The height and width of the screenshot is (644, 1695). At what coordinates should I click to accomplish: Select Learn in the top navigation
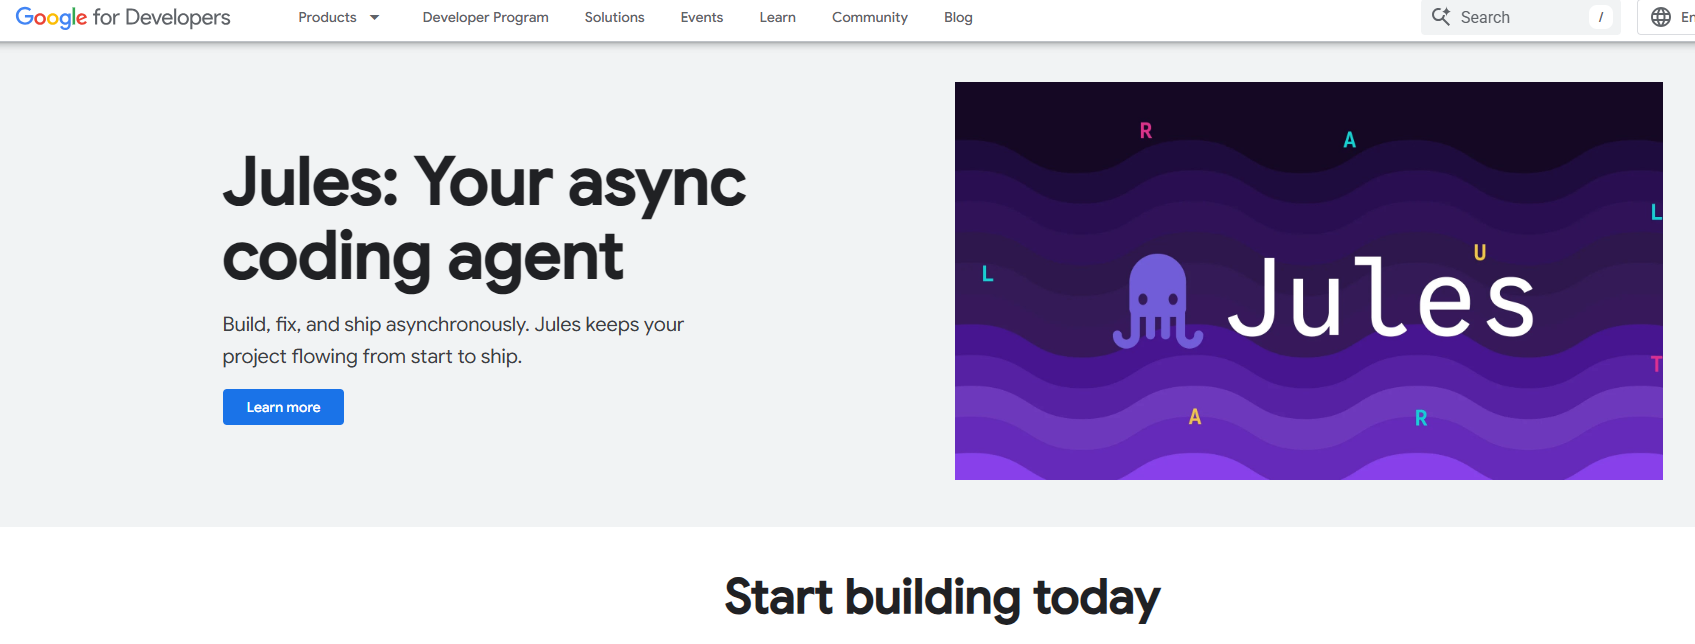777,18
